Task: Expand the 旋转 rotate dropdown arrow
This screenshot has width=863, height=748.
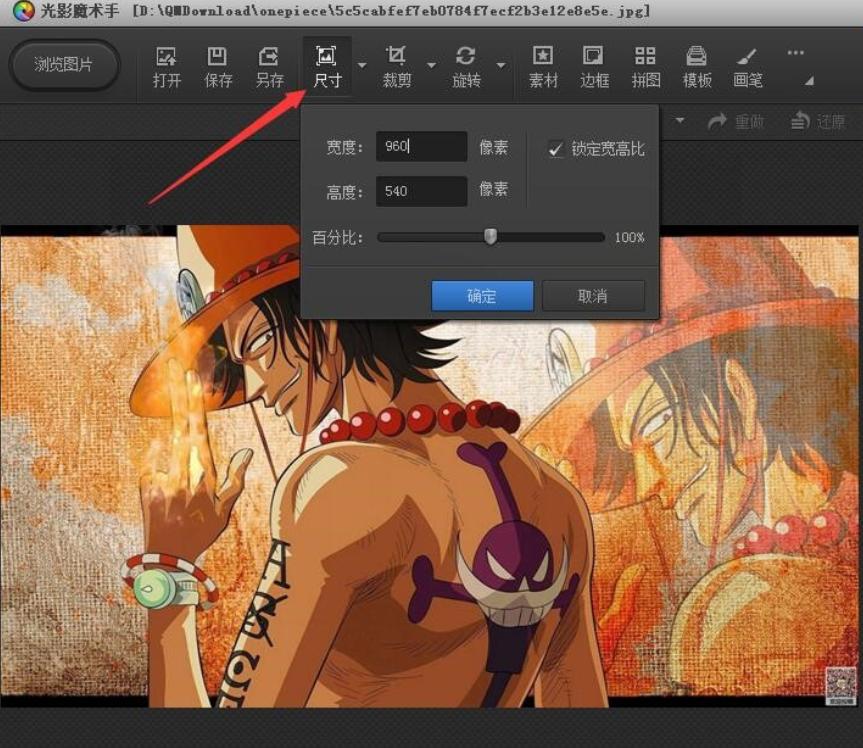Action: coord(501,65)
